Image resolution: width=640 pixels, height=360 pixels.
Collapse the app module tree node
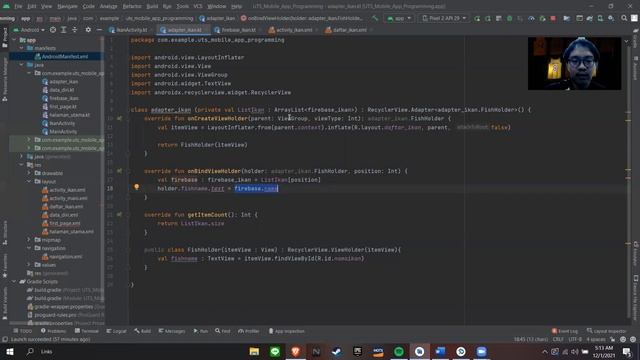click(14, 40)
